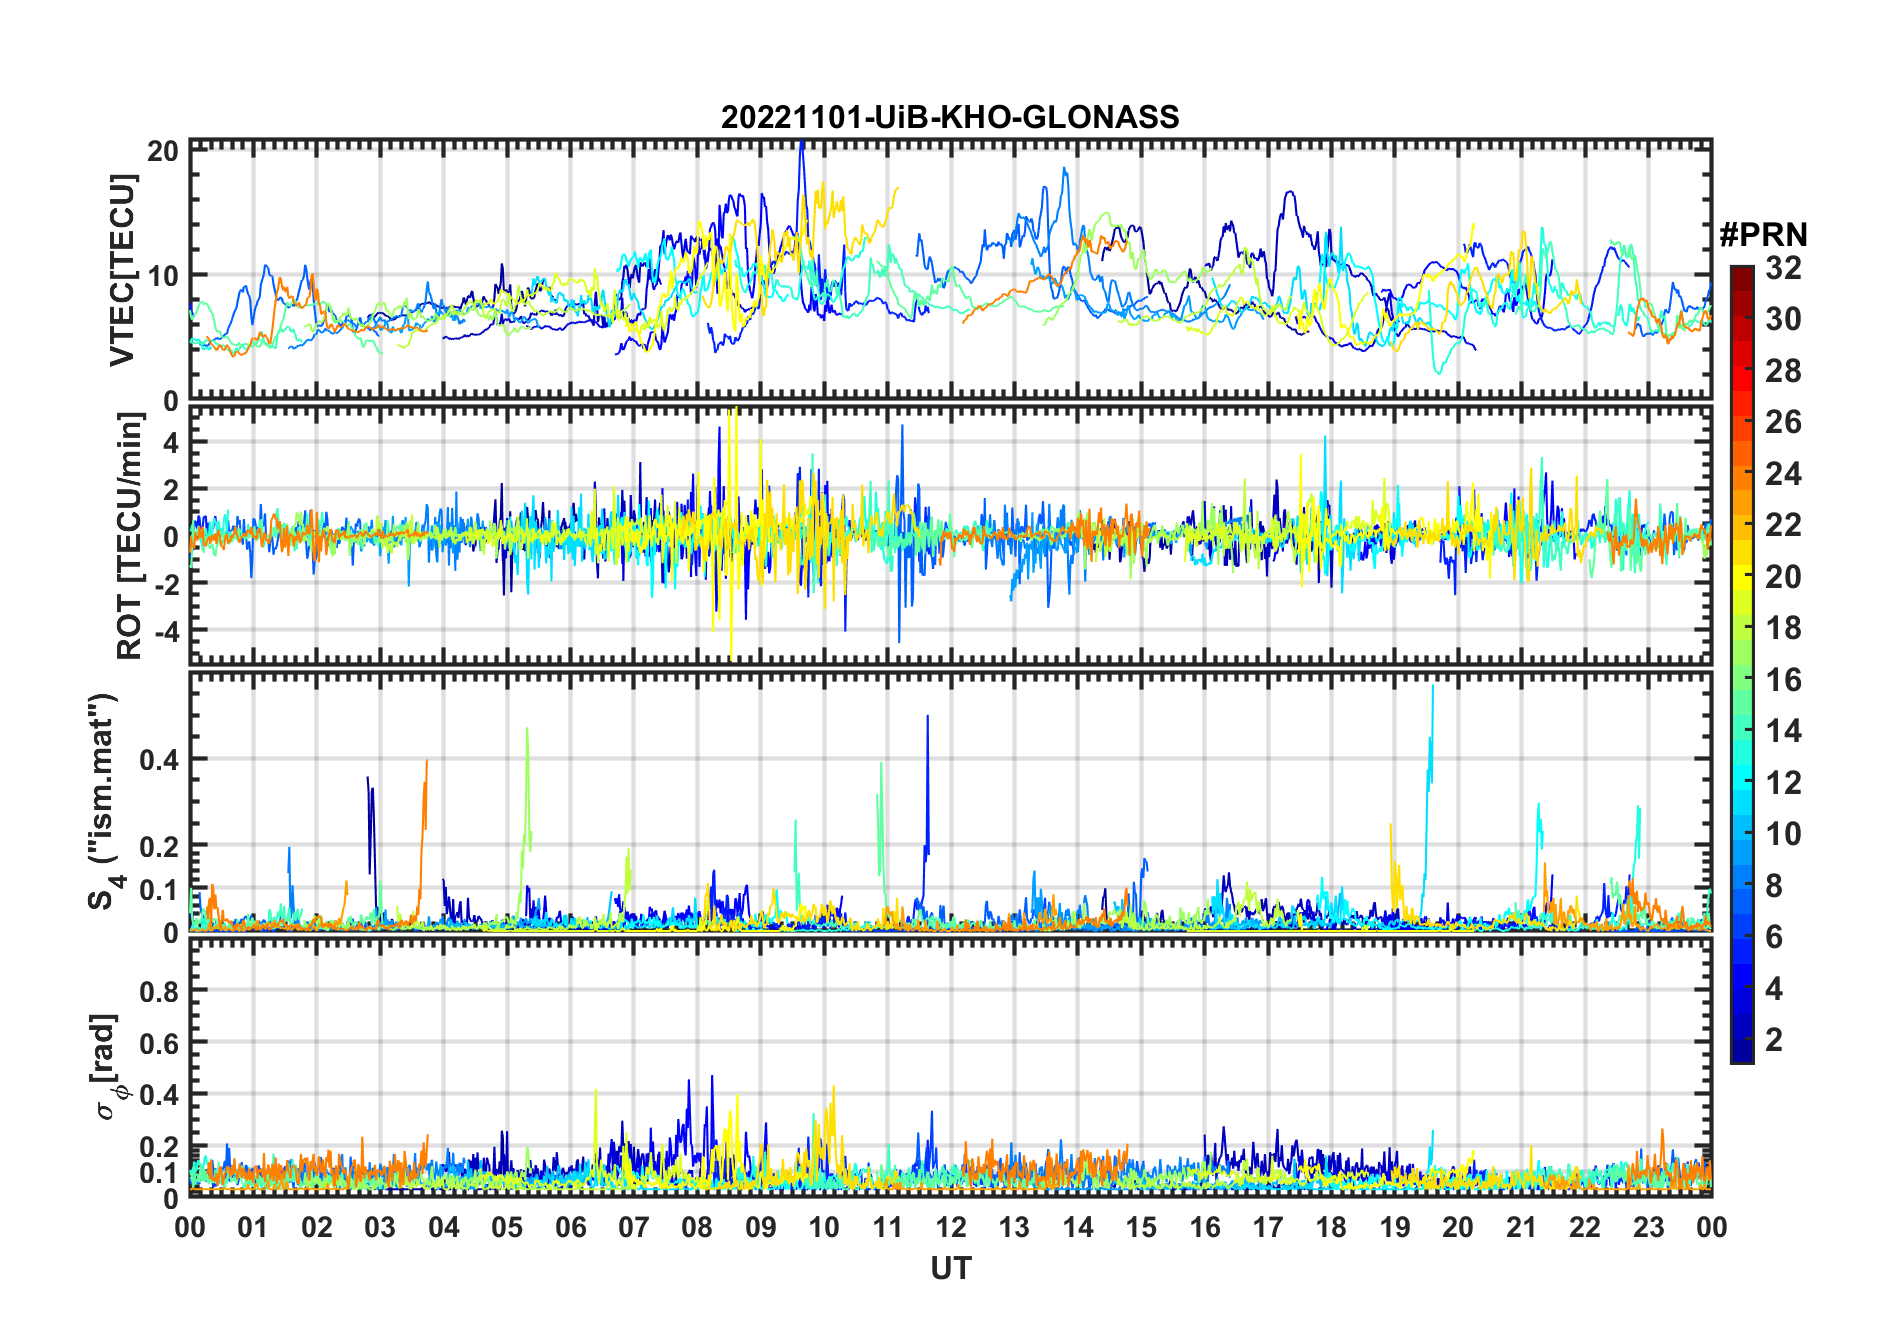Click colorbar tick label 26

point(1783,422)
